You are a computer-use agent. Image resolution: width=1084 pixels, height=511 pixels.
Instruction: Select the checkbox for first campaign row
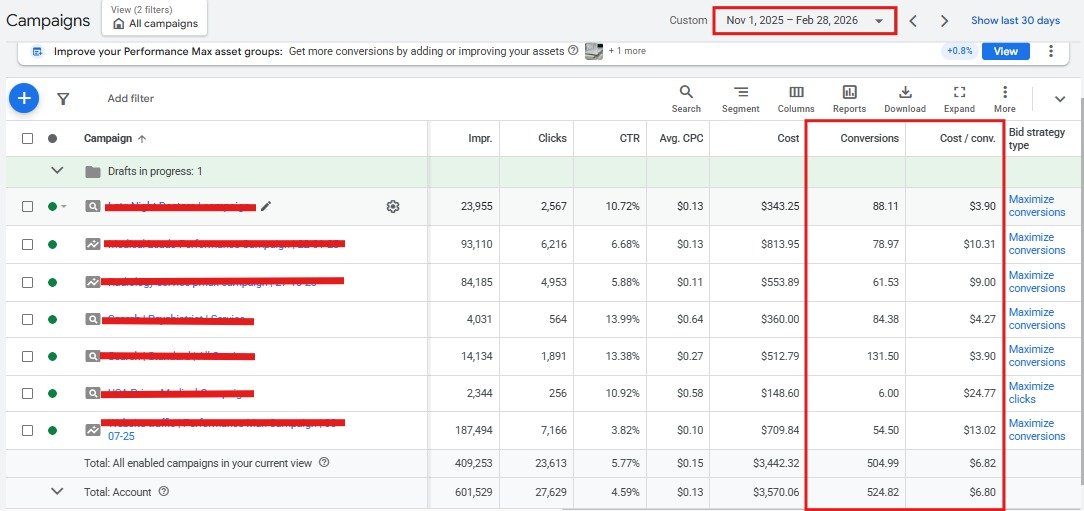point(28,207)
